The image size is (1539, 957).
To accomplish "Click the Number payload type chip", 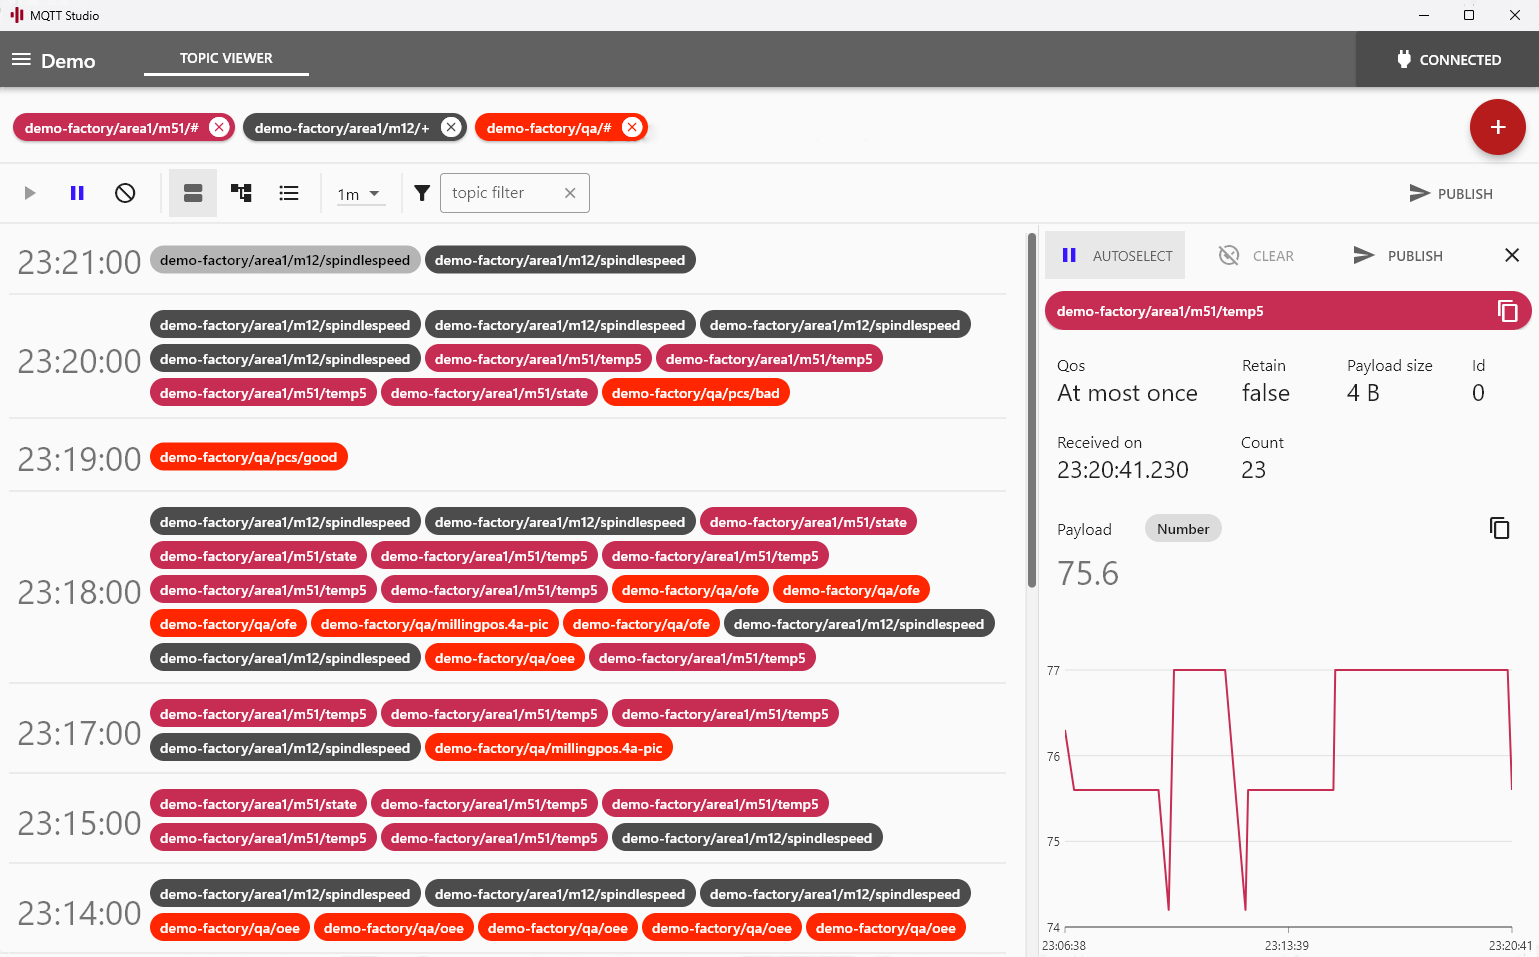I will click(1183, 529).
